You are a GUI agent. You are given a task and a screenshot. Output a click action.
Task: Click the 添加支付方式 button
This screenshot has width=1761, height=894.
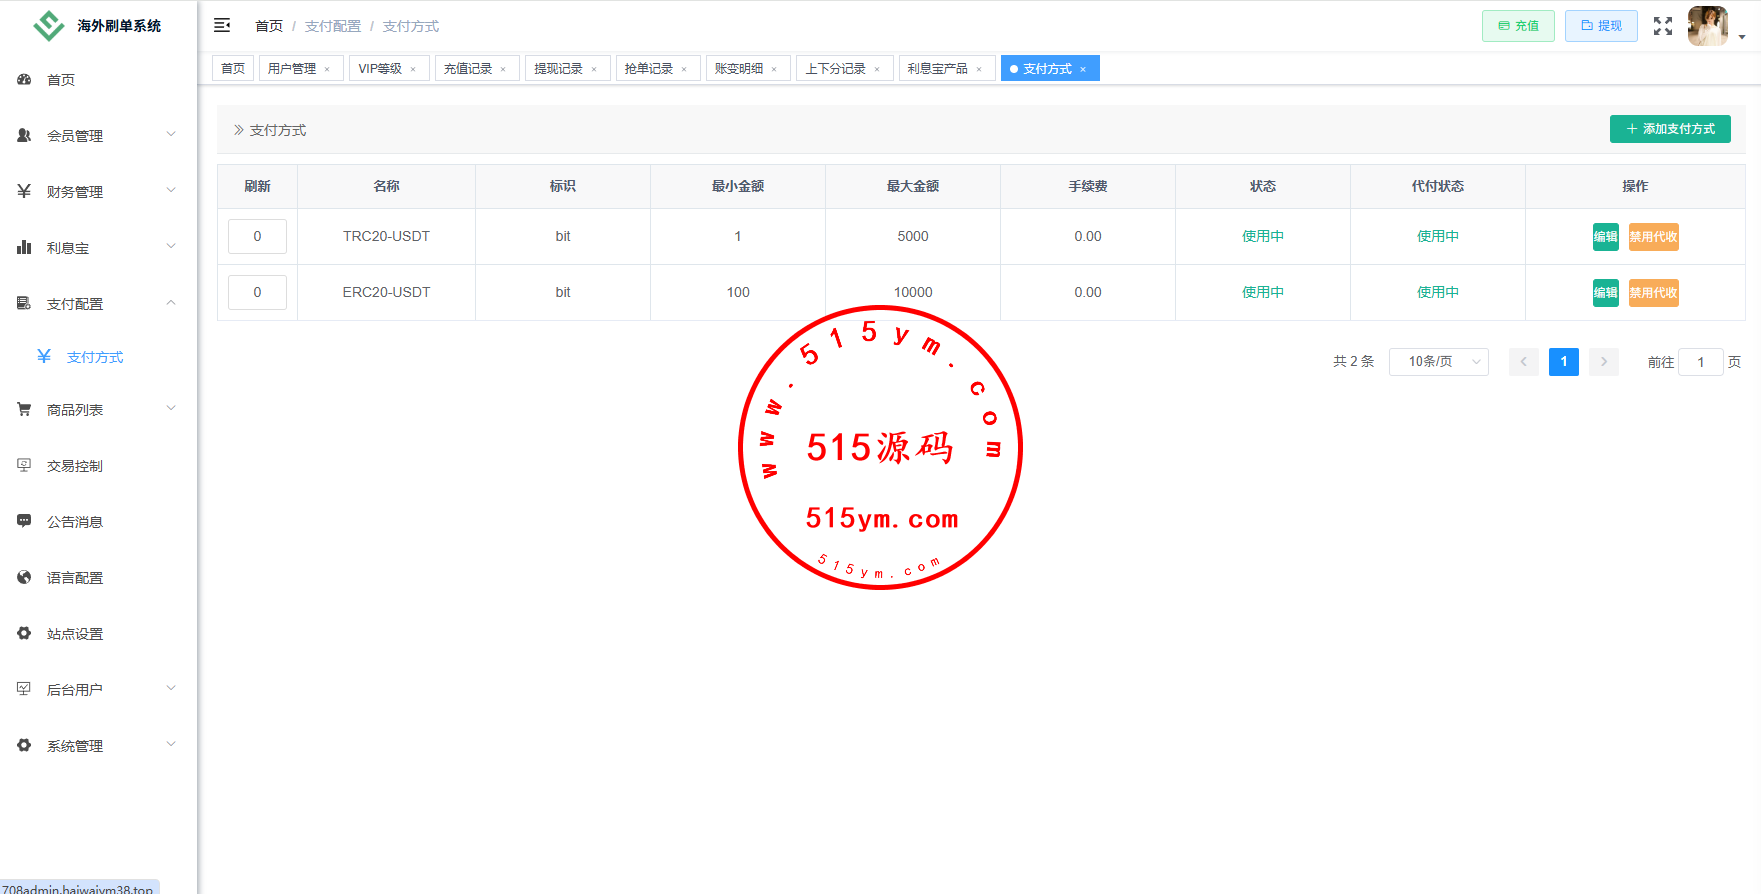point(1669,129)
